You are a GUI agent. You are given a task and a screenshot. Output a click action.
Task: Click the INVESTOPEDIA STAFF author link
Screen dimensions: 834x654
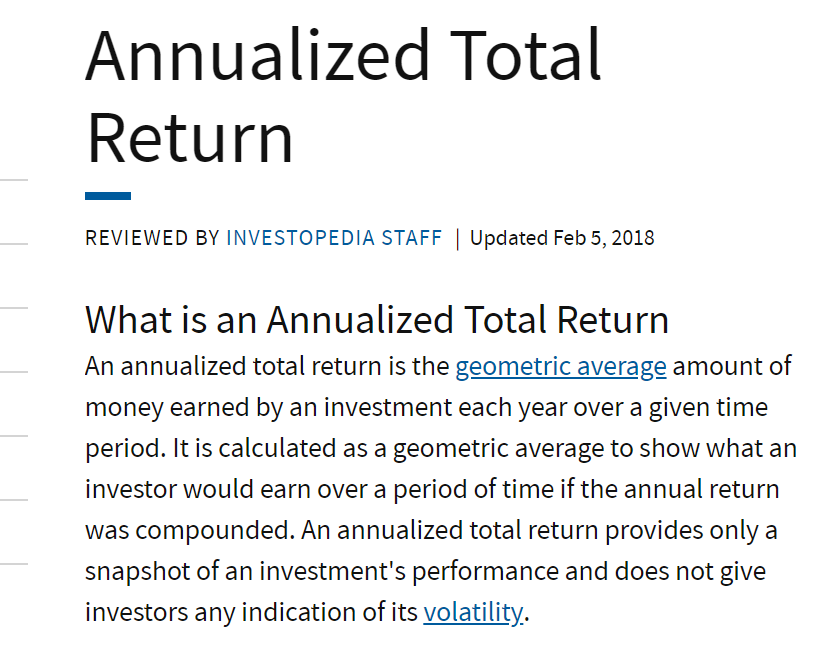(x=334, y=238)
